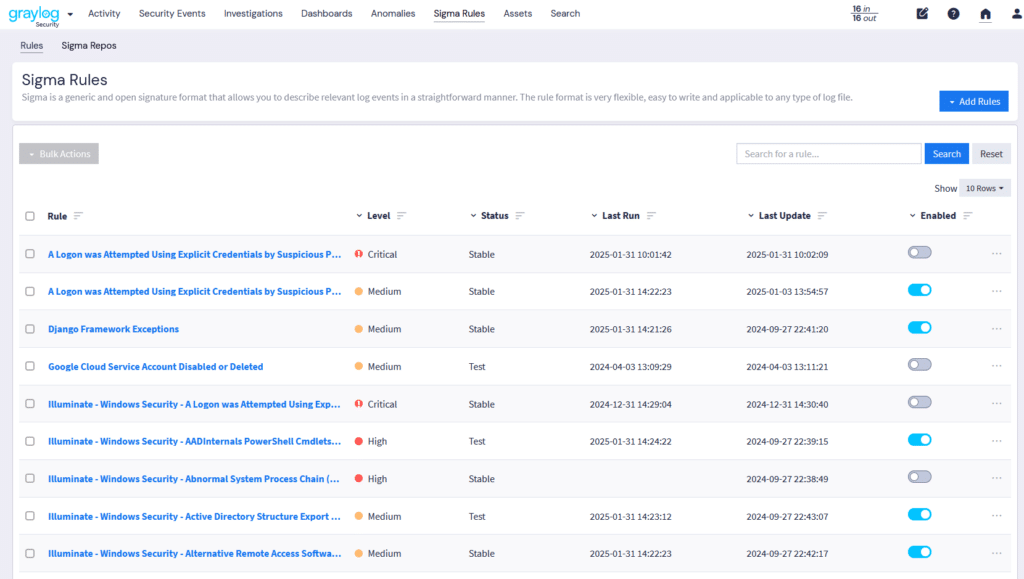1024x579 pixels.
Task: Open actions menu for Google Cloud Service Account rule
Action: tap(997, 366)
